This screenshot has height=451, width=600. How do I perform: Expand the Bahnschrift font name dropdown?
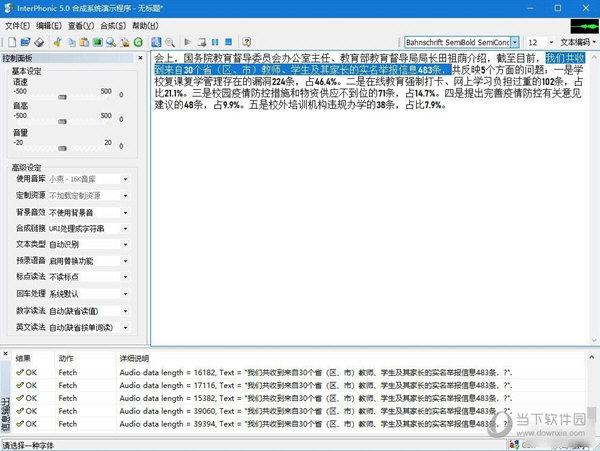[515, 42]
